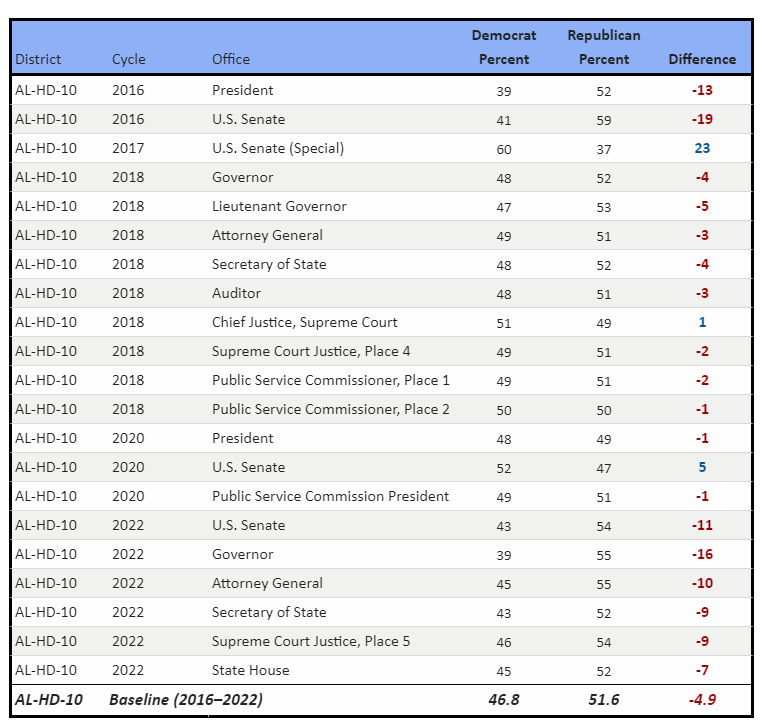Select the -16 difference value

702,554
